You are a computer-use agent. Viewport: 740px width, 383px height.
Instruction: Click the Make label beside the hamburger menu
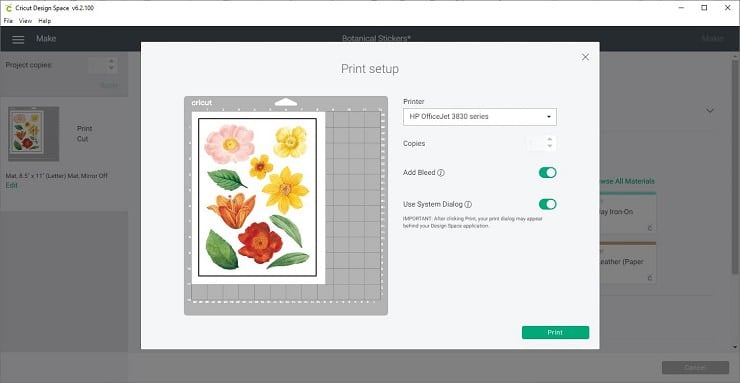point(46,39)
